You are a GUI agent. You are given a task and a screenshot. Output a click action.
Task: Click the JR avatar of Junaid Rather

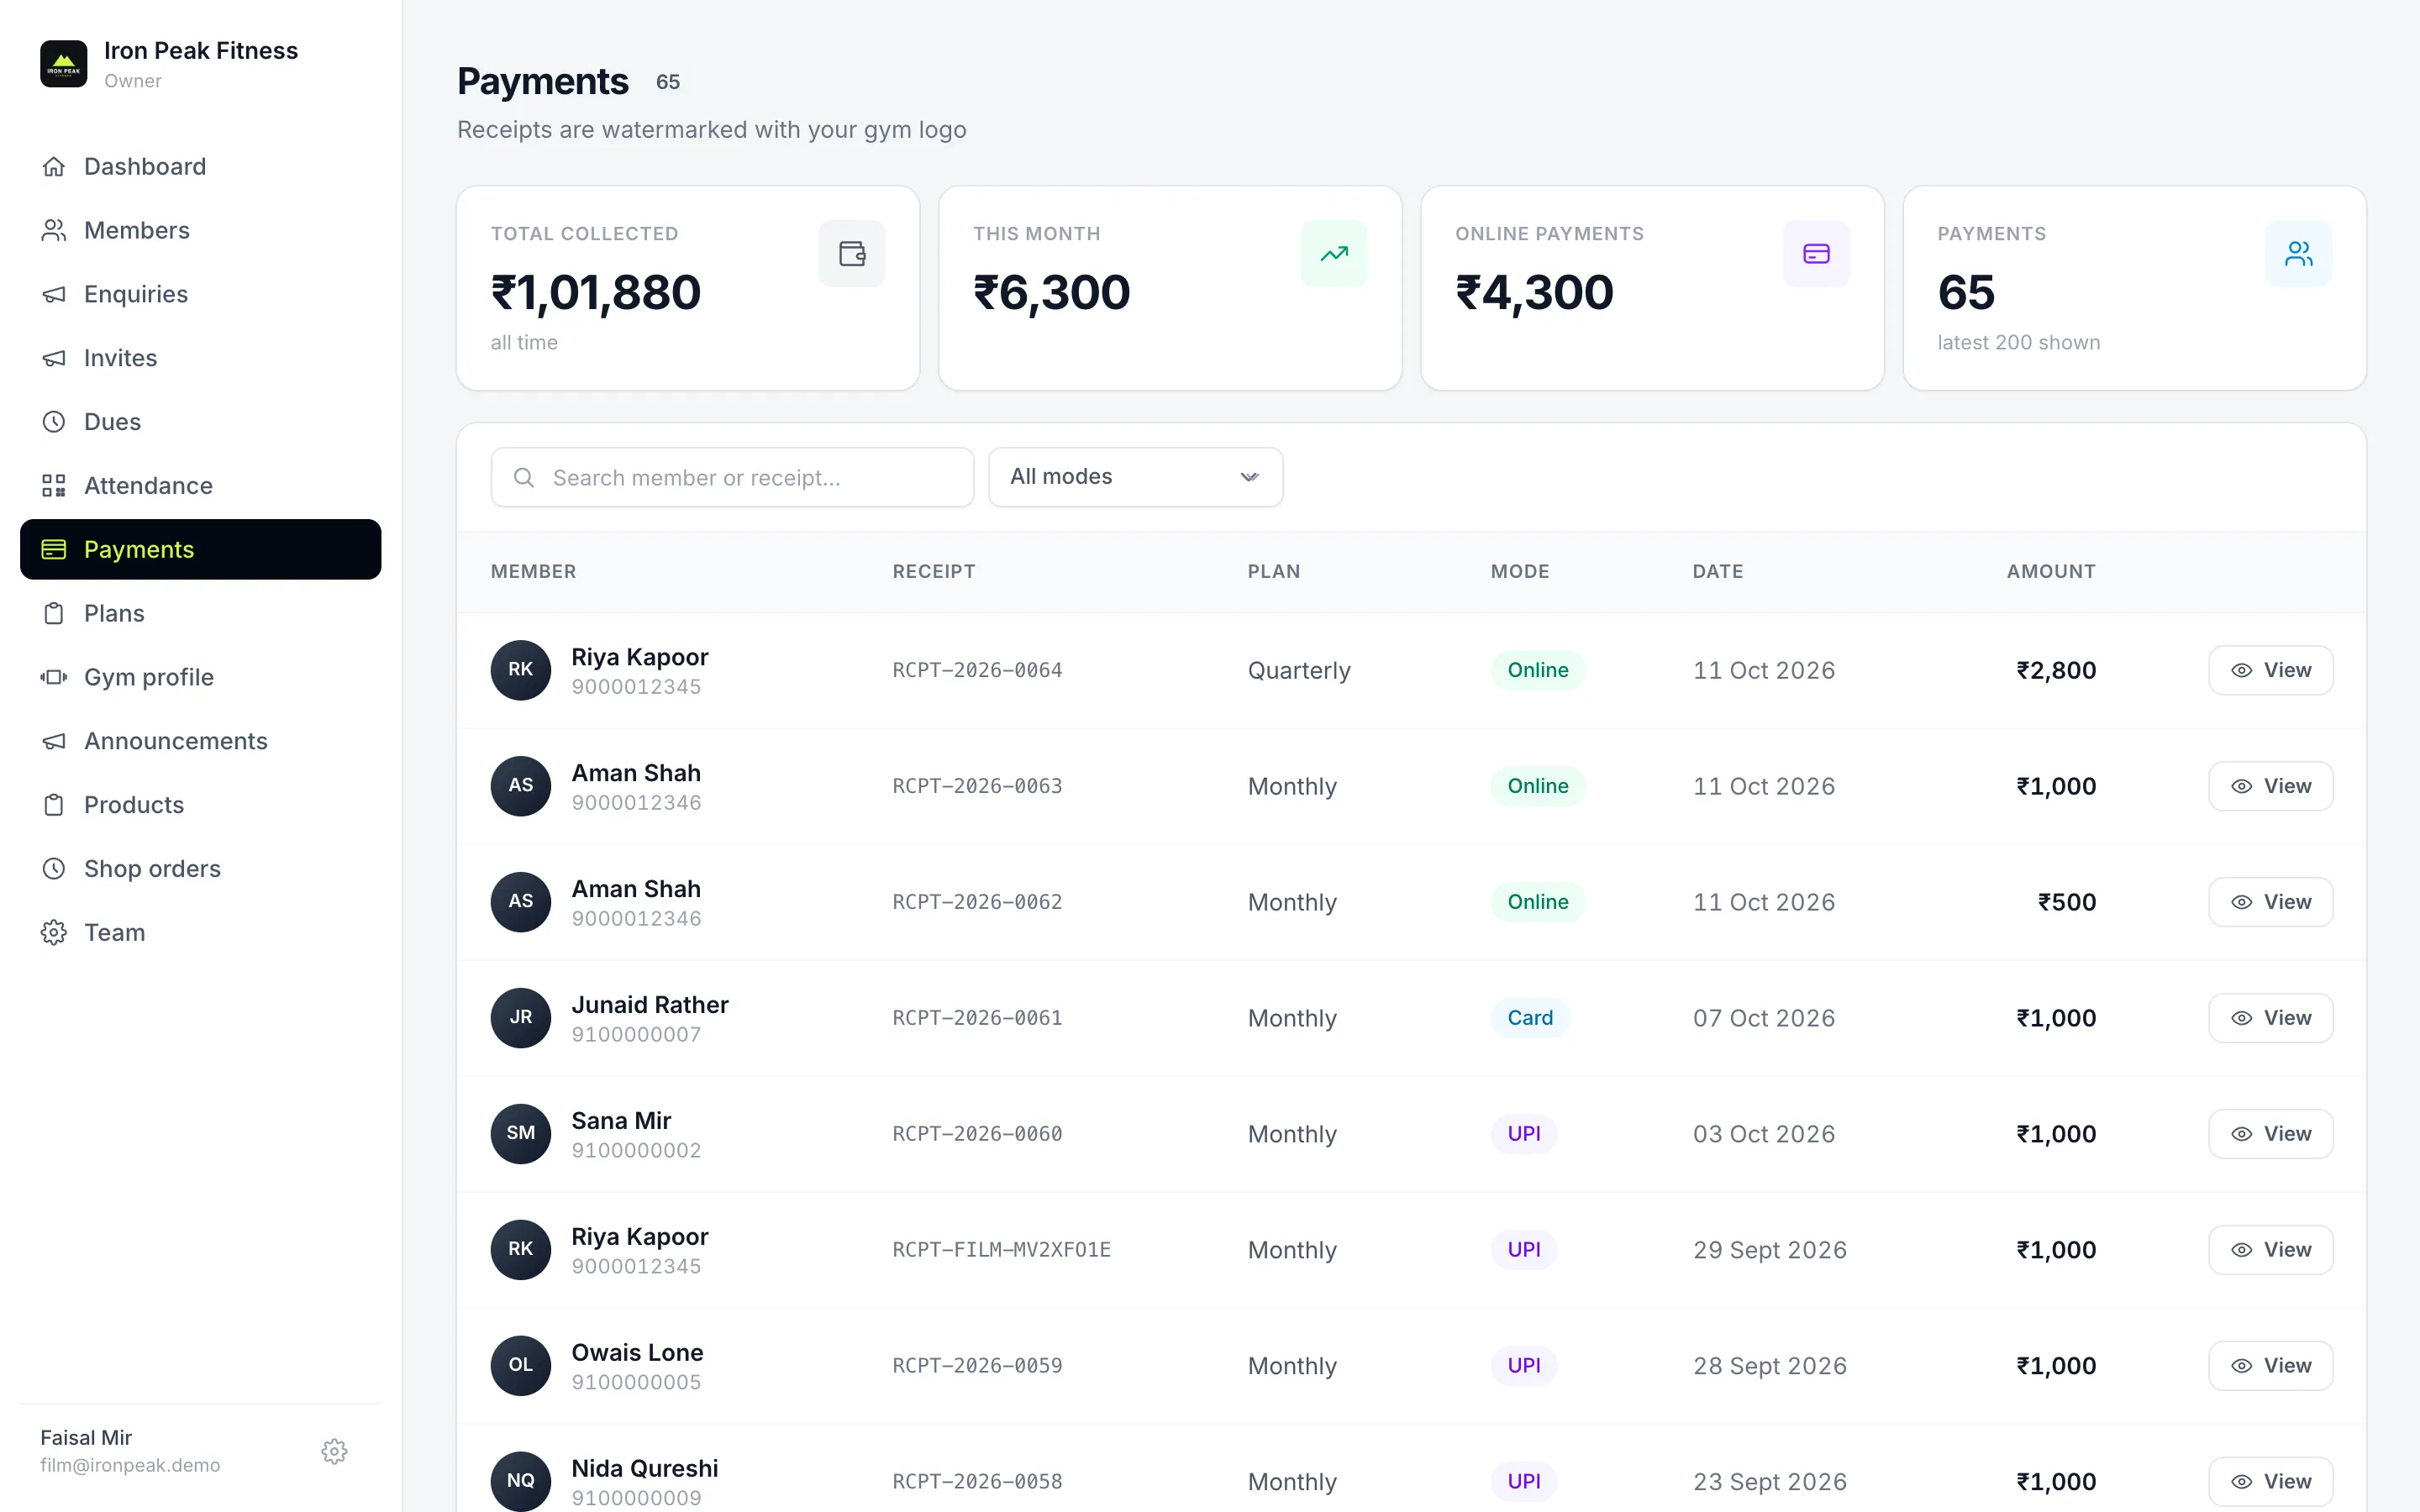coord(521,1018)
